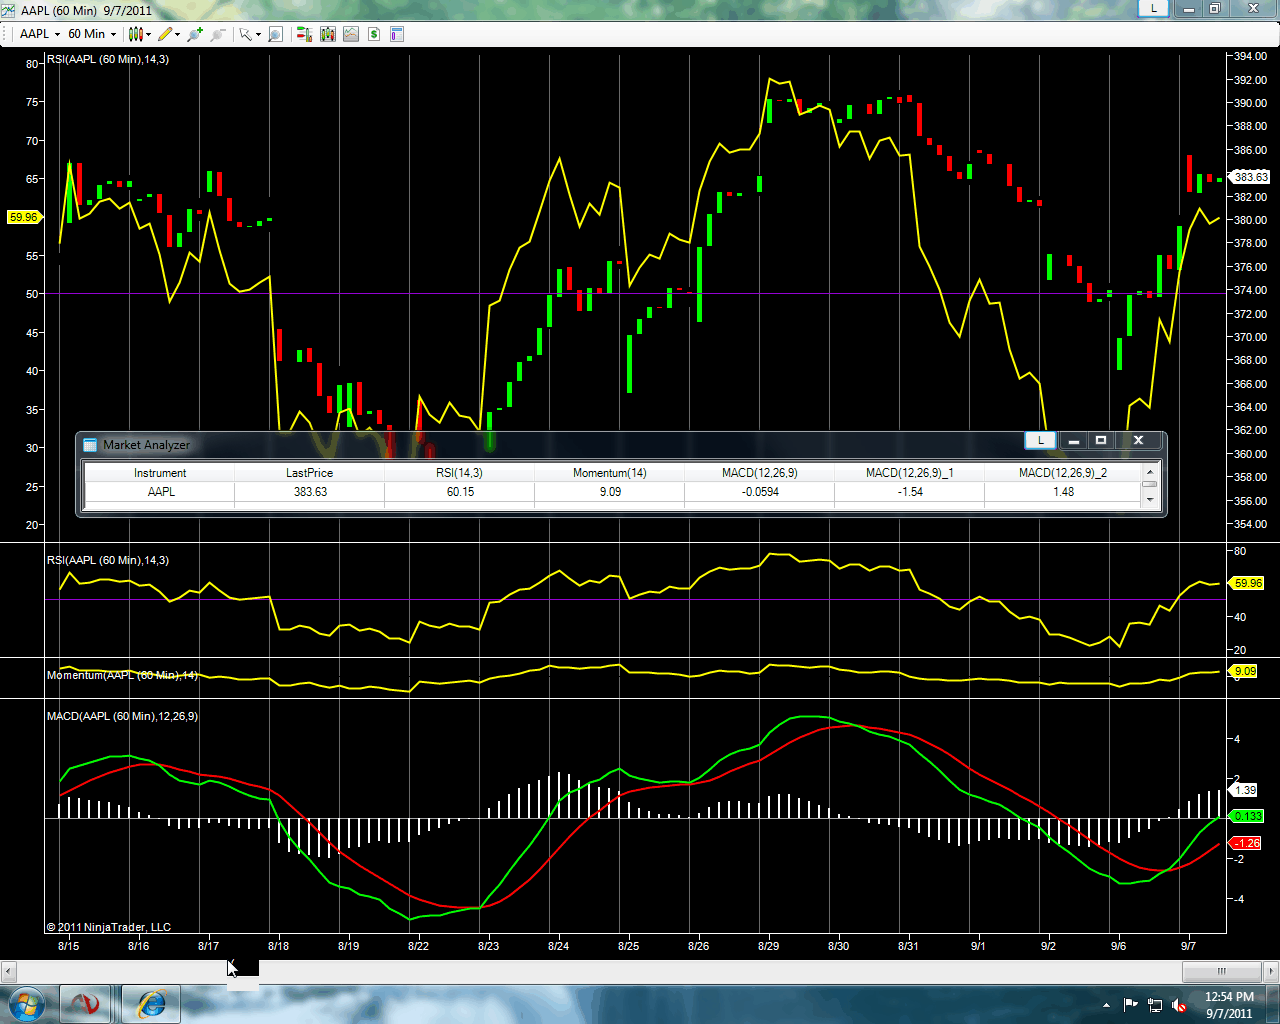
Task: Select the 60.15 RSI cell
Action: [x=460, y=492]
